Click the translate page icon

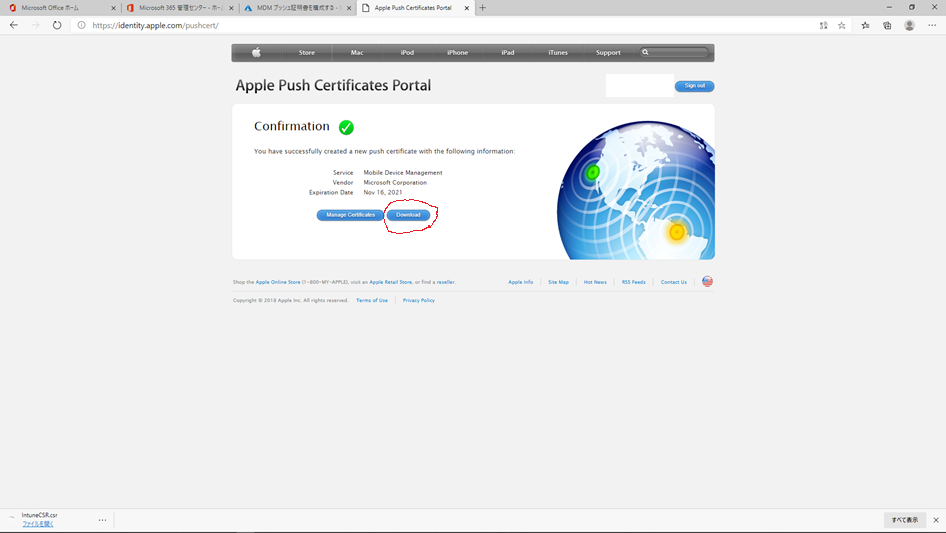point(824,25)
